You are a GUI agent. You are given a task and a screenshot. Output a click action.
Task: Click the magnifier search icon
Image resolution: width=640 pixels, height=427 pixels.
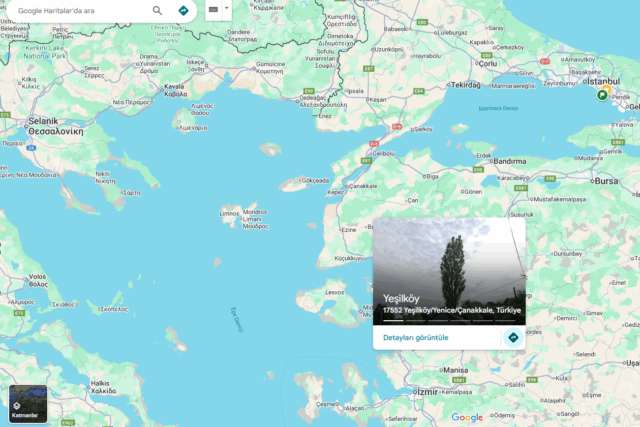[157, 11]
